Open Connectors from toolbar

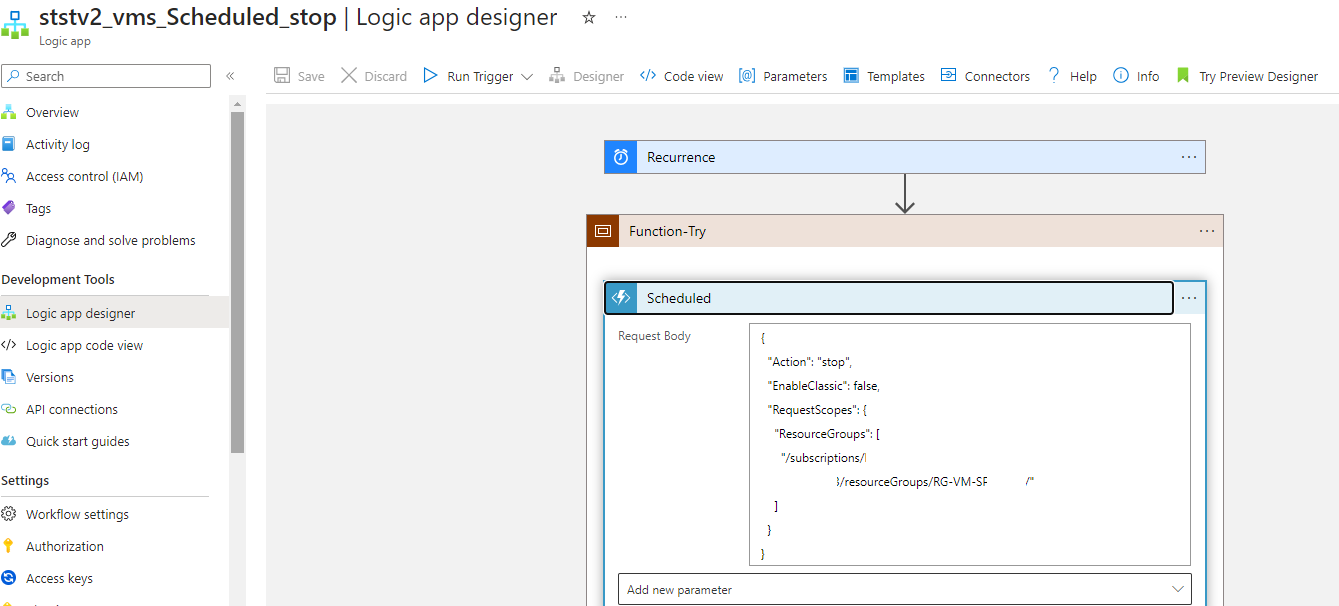coord(985,76)
